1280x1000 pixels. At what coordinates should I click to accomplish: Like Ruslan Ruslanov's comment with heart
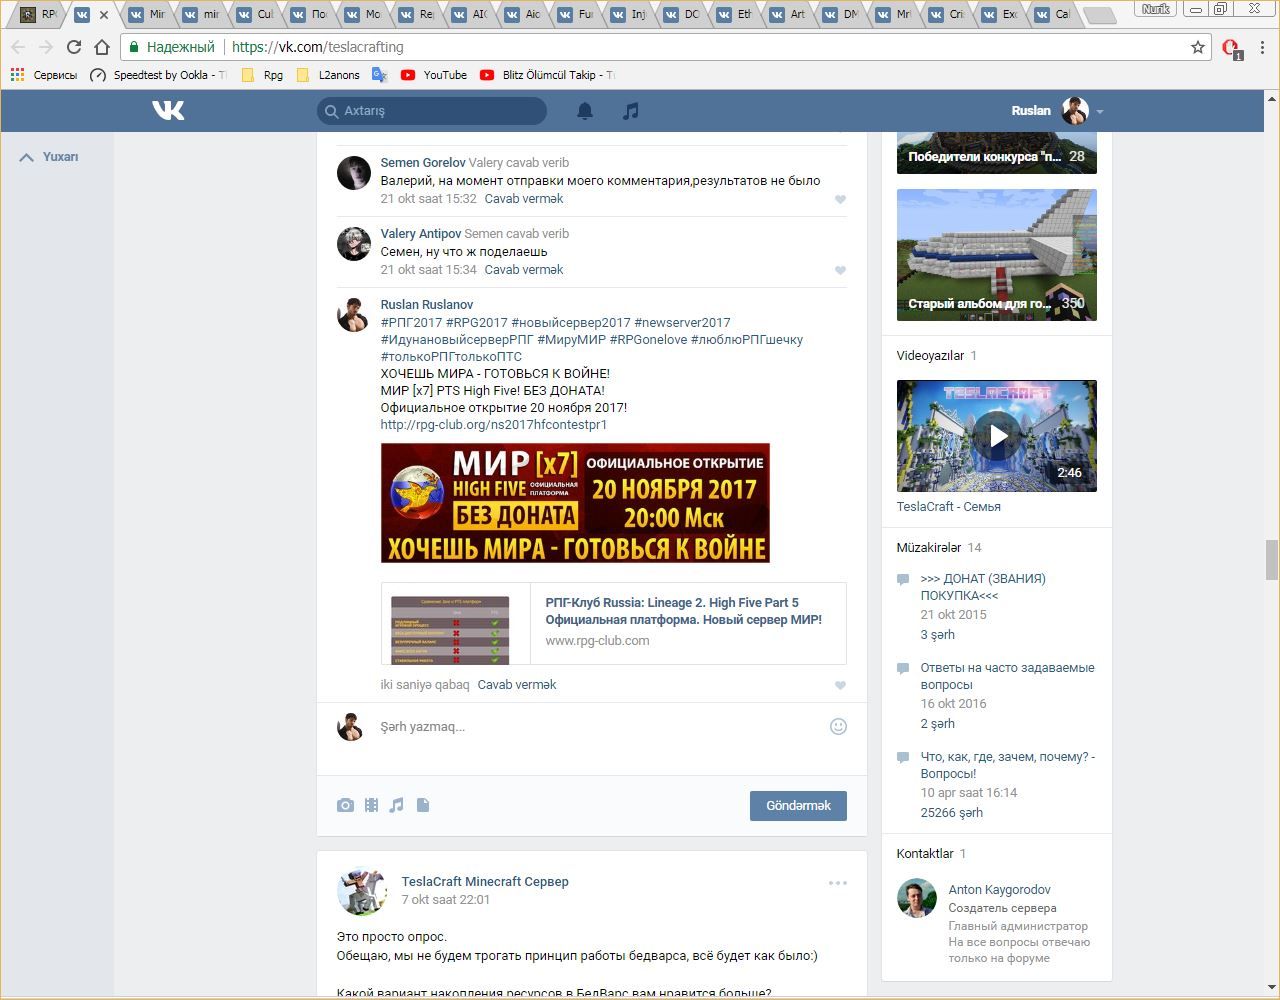840,685
